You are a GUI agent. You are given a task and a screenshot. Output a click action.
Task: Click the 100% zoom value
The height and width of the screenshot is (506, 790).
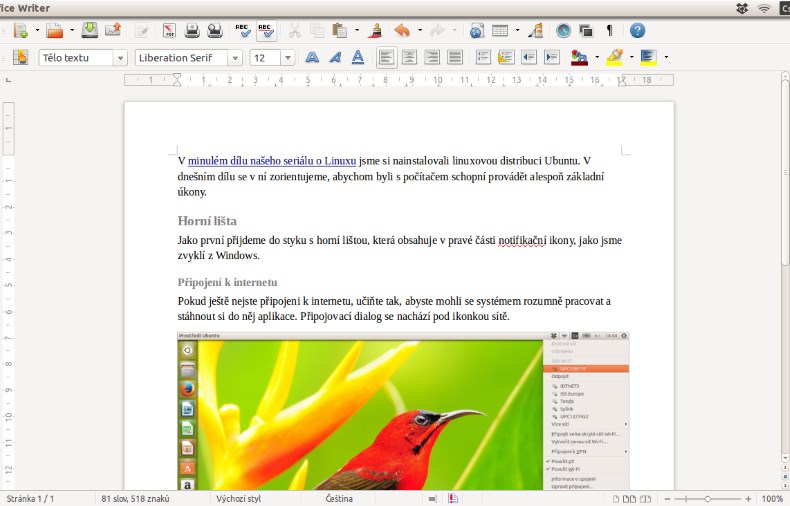[771, 499]
